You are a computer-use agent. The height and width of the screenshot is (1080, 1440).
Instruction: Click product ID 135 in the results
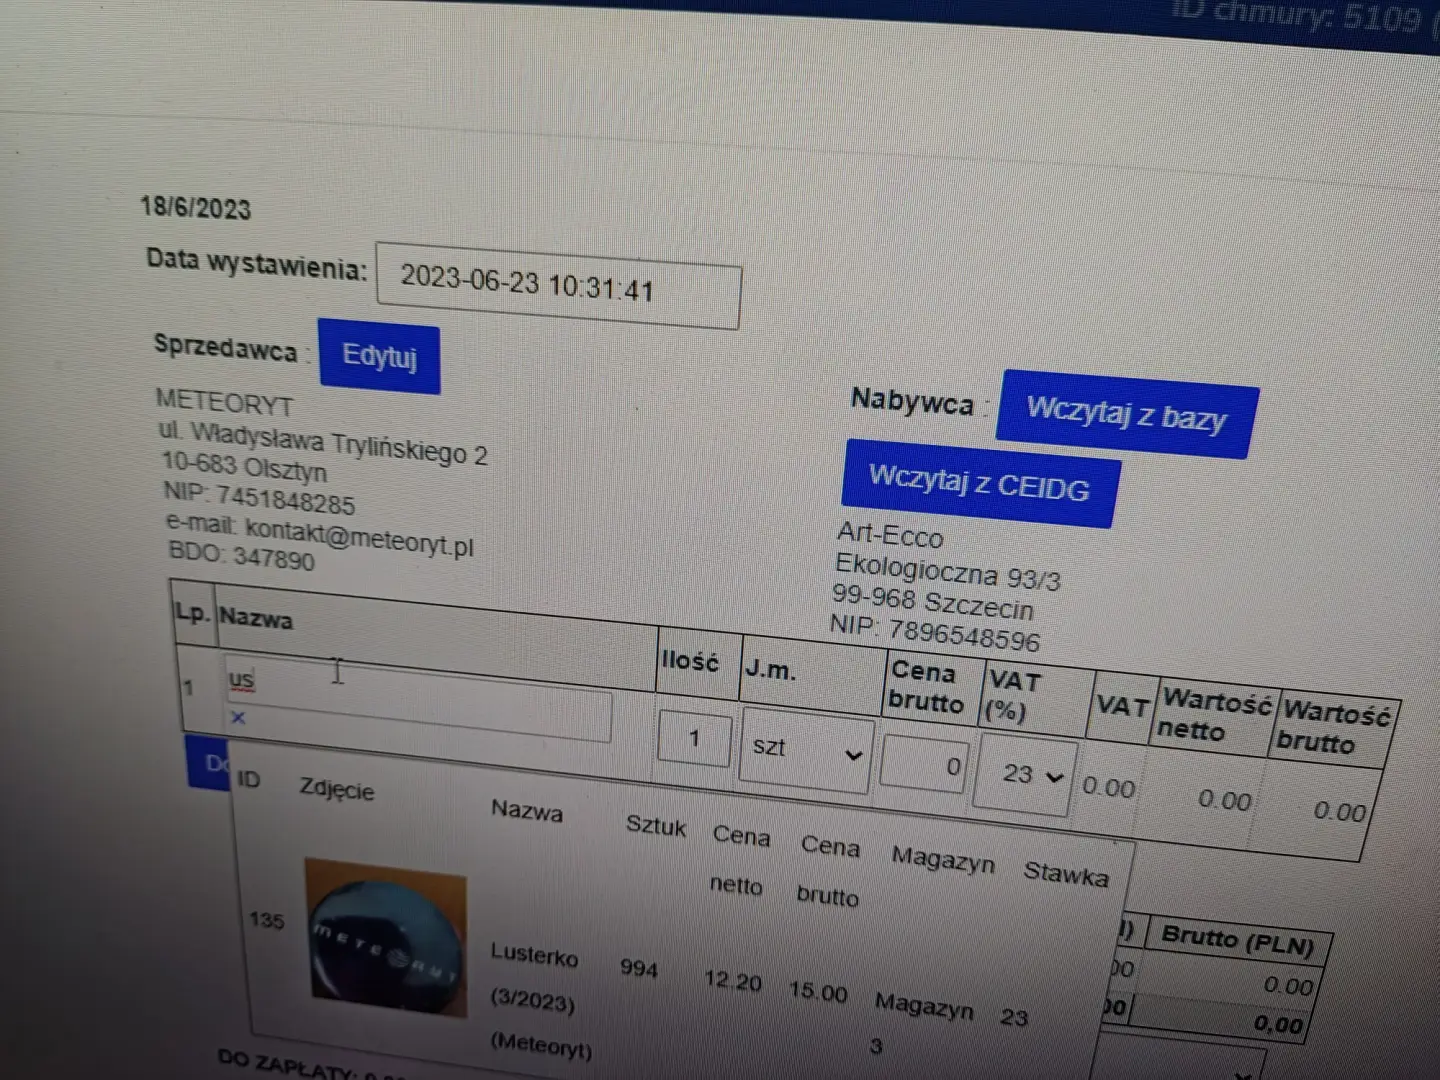click(267, 920)
